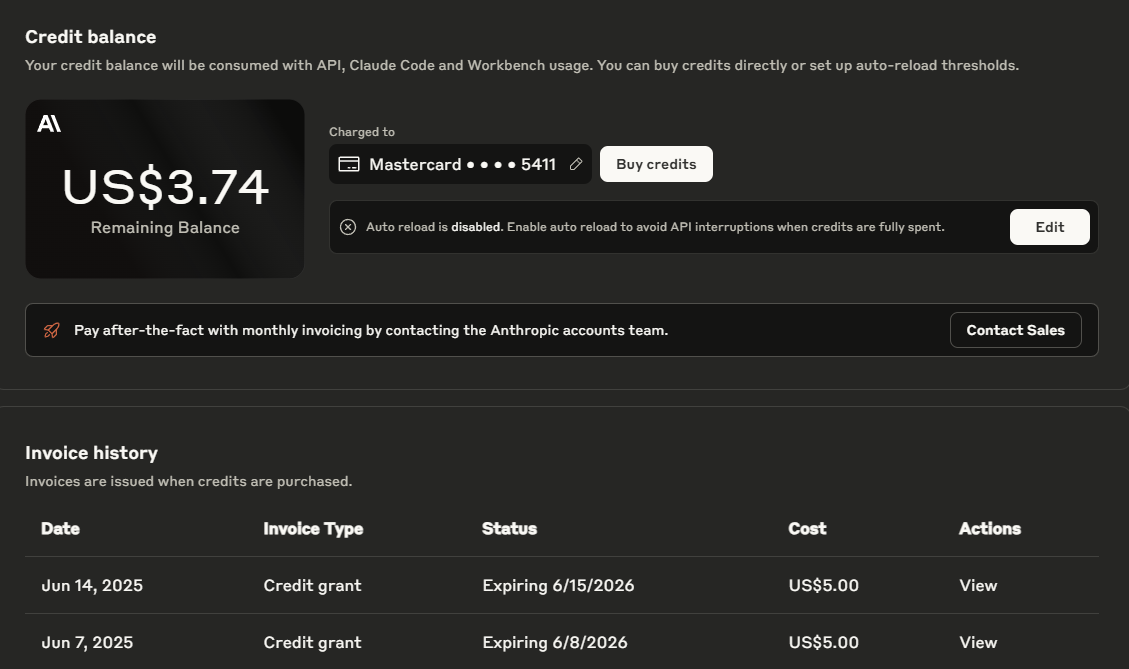The width and height of the screenshot is (1129, 669).
Task: Click the Jun 14, 2025 date cell
Action: click(x=92, y=585)
